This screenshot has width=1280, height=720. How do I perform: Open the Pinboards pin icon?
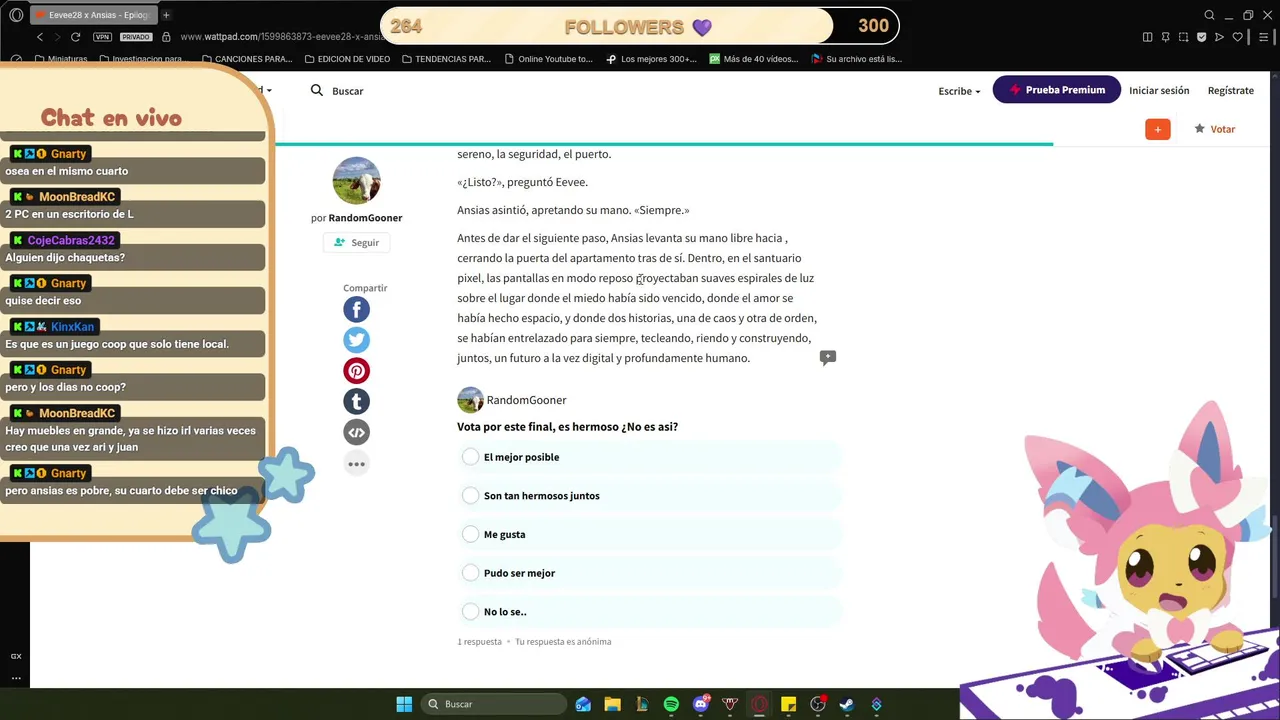pos(1165,37)
